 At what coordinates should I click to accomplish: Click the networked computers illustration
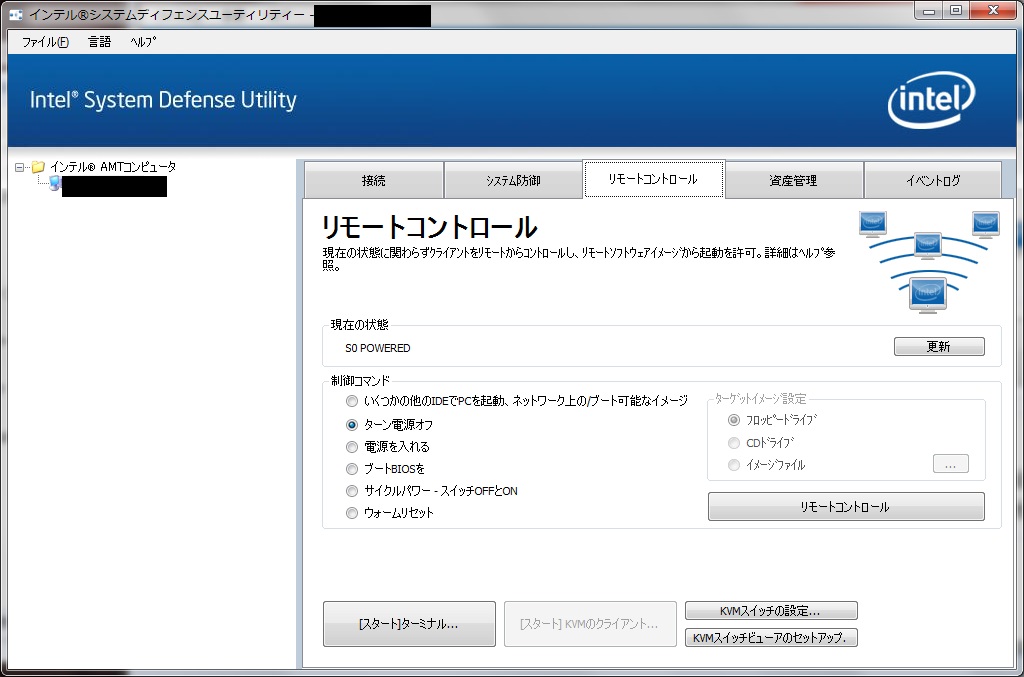point(927,258)
